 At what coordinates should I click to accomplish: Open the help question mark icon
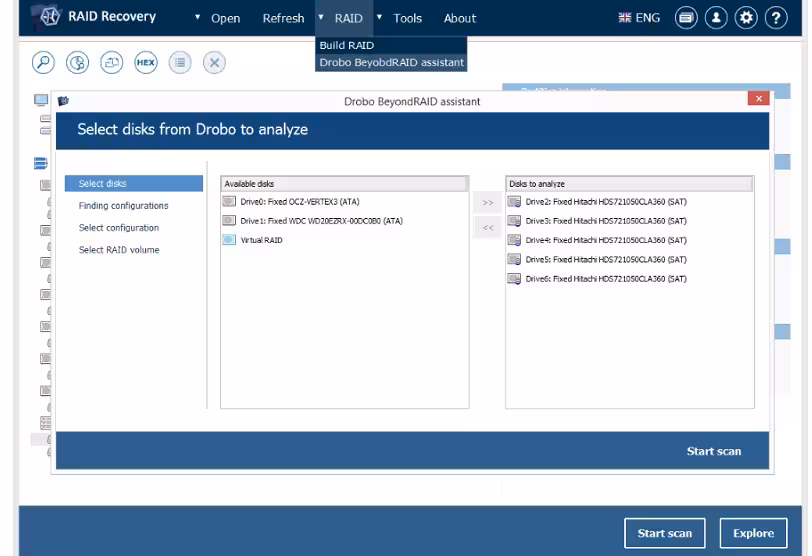coord(776,18)
